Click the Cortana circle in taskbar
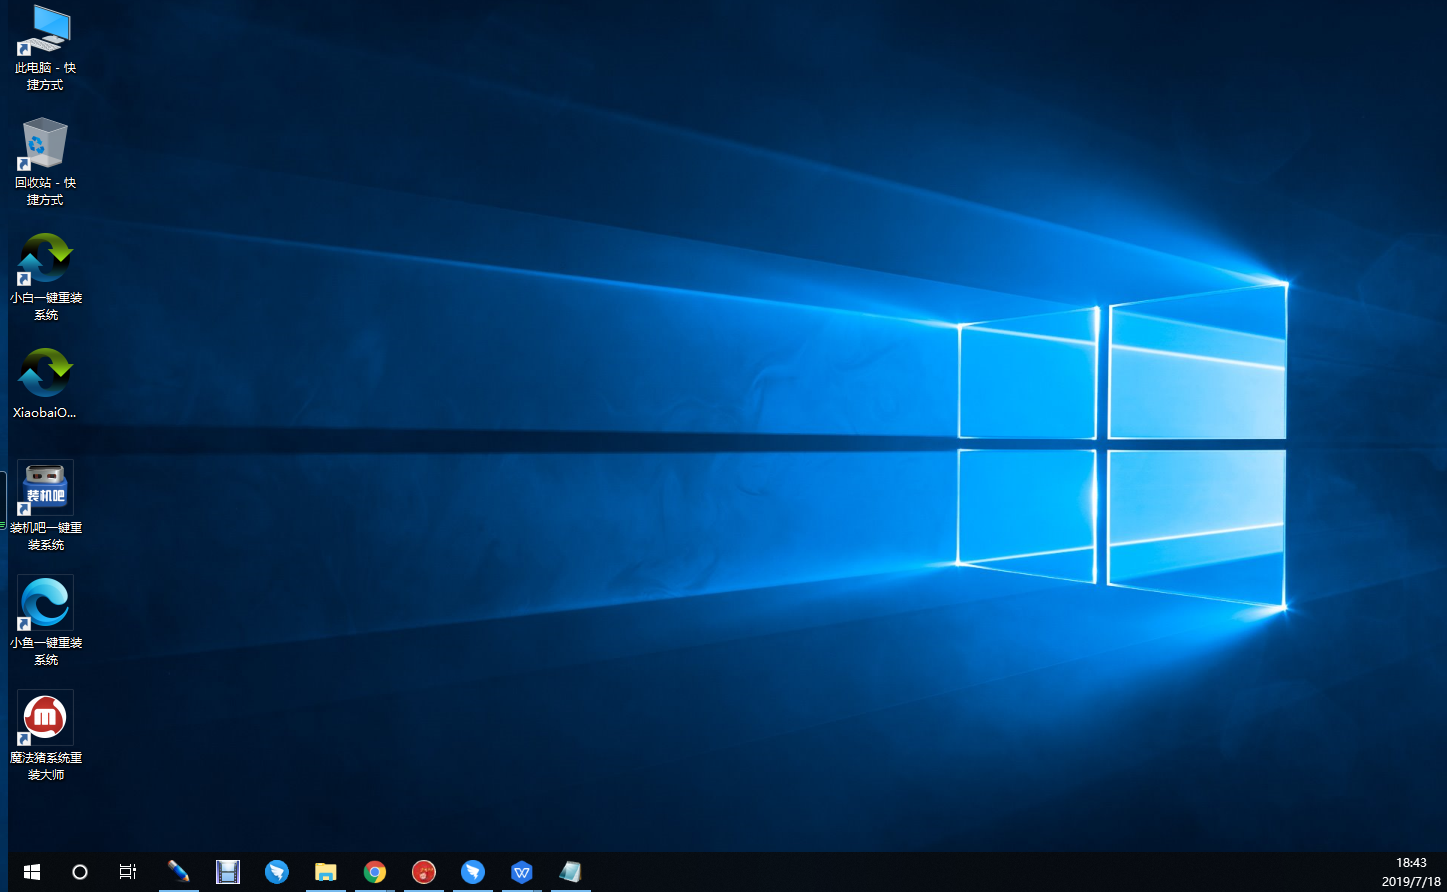This screenshot has height=892, width=1447. pos(80,872)
